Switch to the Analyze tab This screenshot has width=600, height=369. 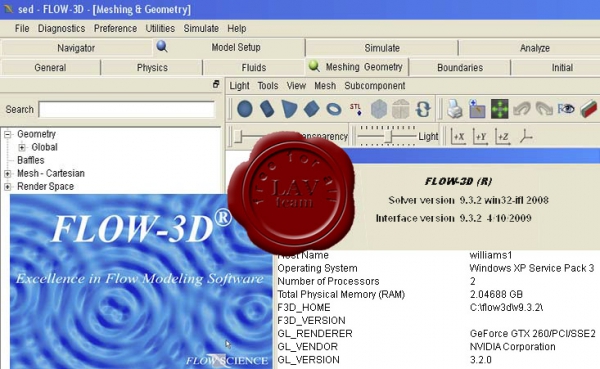click(x=530, y=48)
